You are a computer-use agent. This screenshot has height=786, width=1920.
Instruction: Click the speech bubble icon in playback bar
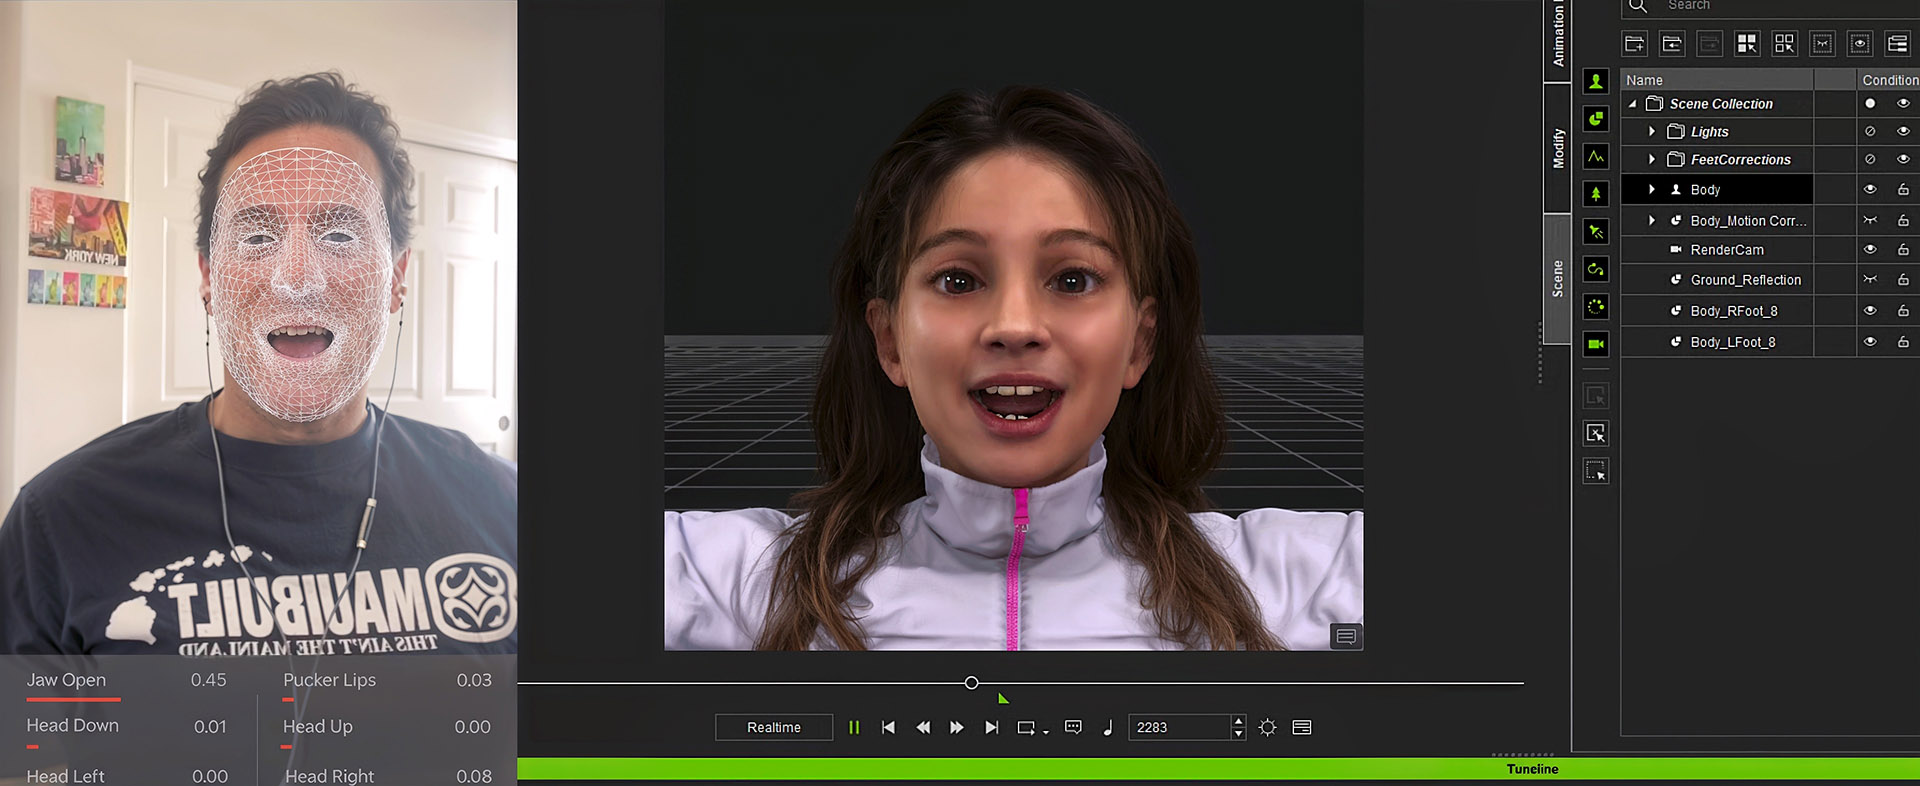click(1073, 728)
